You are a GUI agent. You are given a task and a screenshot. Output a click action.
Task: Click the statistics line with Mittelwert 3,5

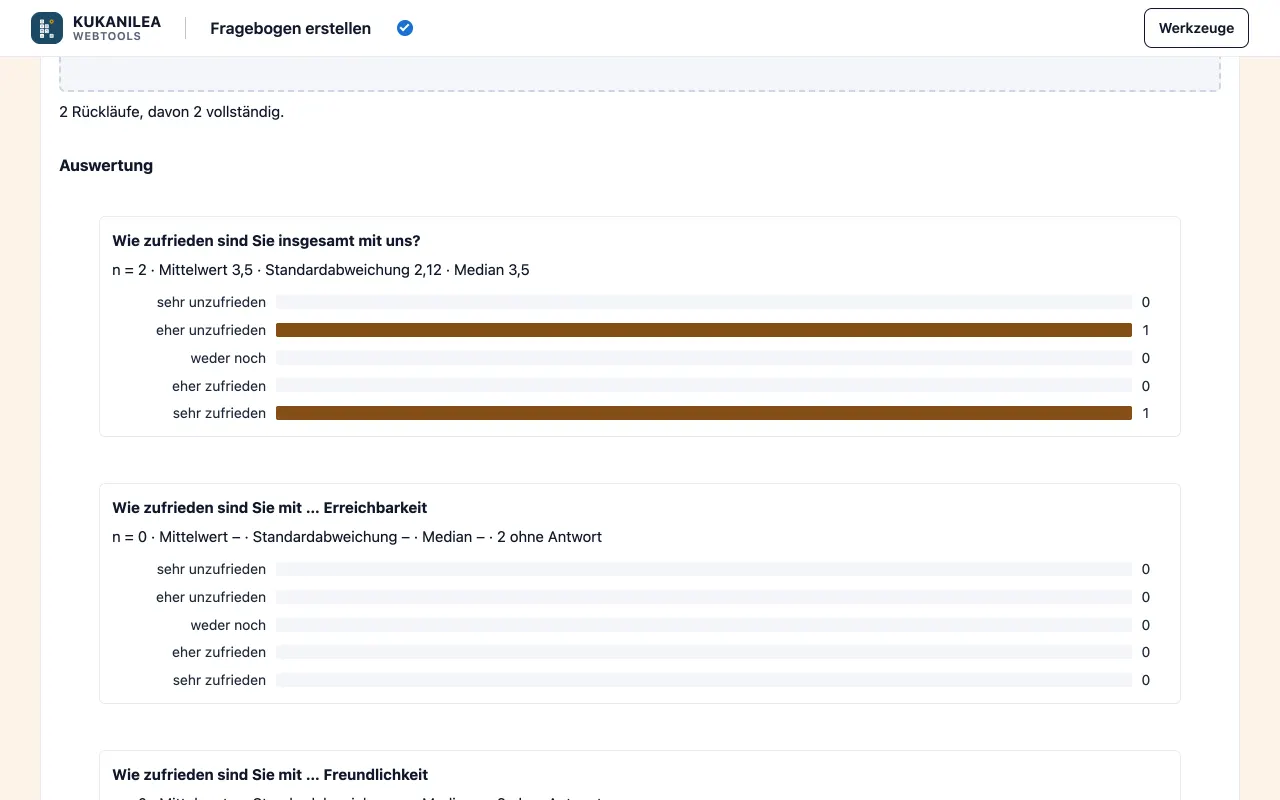(x=321, y=270)
